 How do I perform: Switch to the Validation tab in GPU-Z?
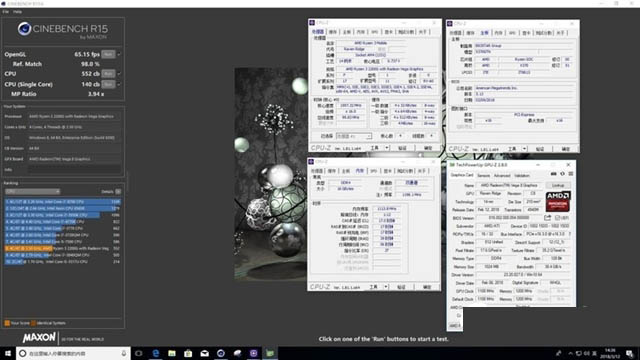(x=522, y=176)
